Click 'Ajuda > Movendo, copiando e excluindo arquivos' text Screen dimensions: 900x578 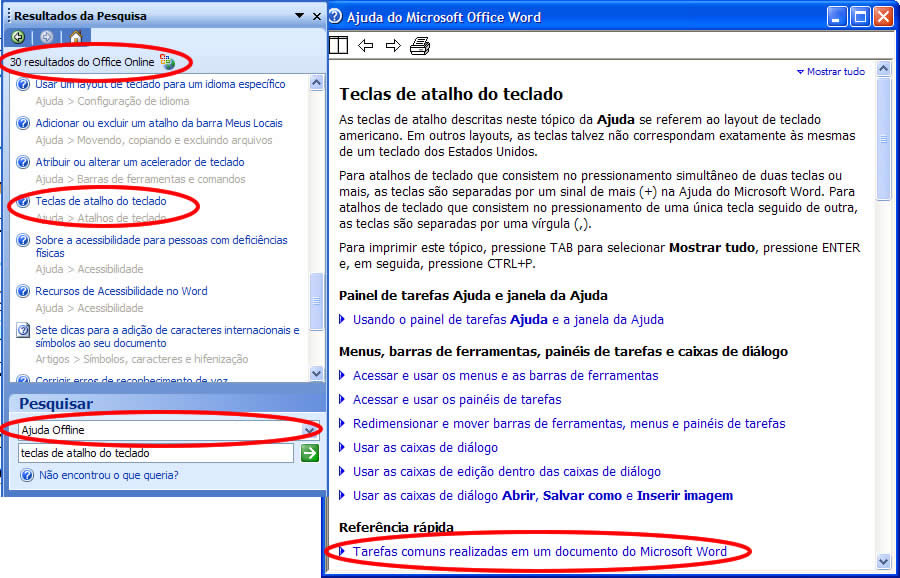[154, 140]
